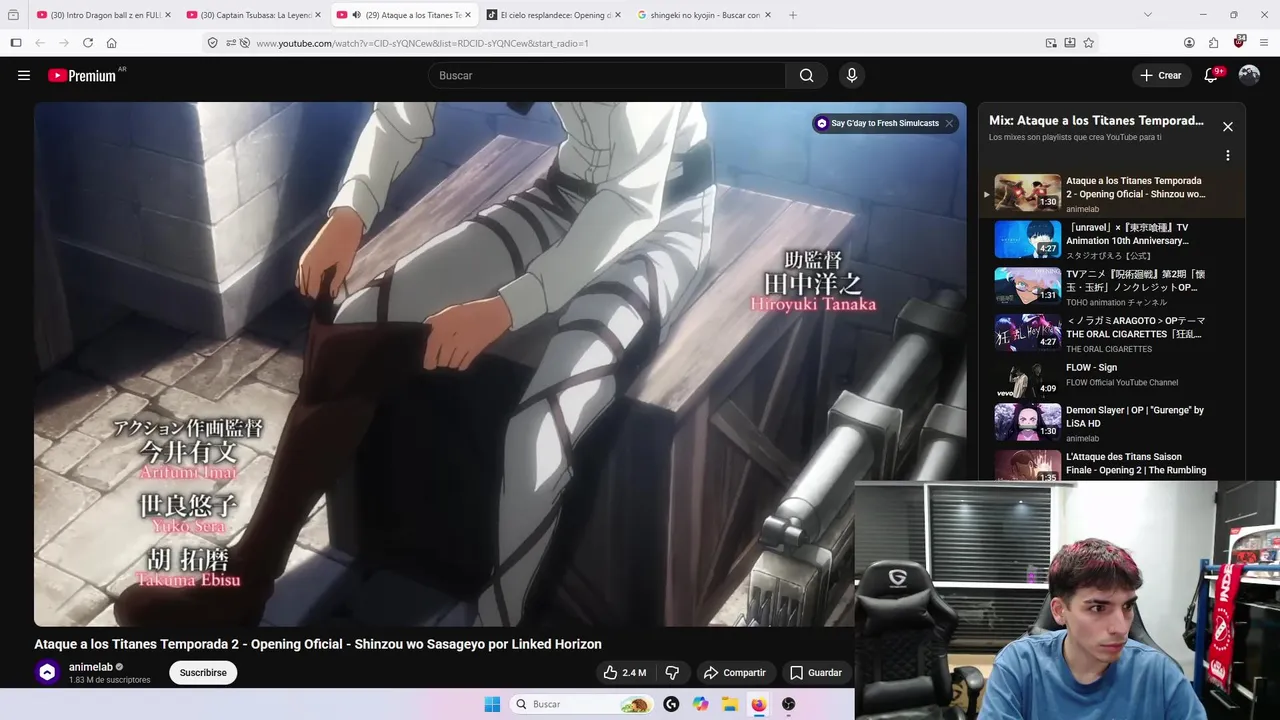Play unravel Tokyo Ghoul playlist video
Image resolution: width=1280 pixels, height=720 pixels.
point(1110,240)
